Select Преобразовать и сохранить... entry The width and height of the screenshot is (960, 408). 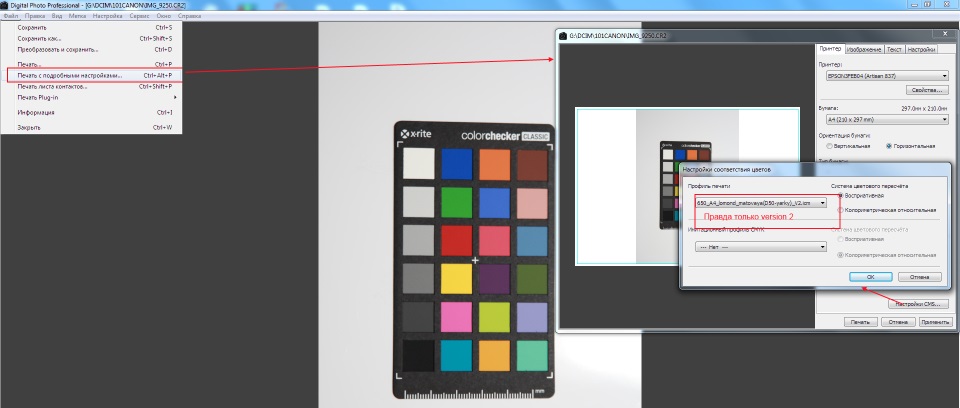pos(91,50)
